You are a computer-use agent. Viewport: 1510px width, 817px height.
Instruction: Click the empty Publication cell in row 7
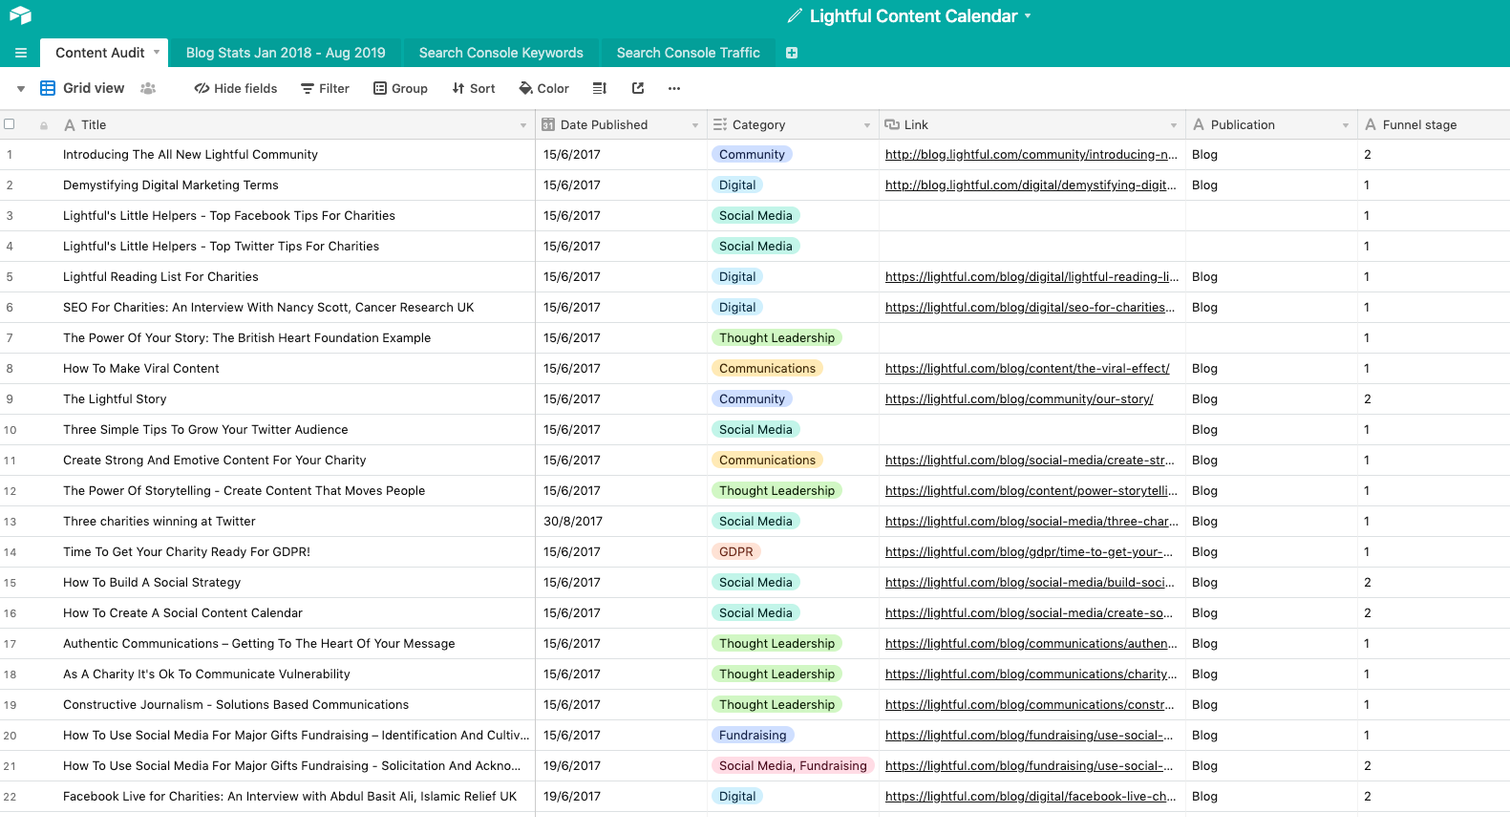pyautogui.click(x=1271, y=338)
